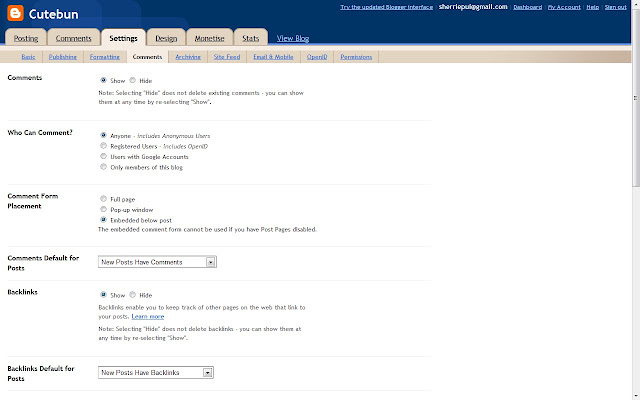Image resolution: width=640 pixels, height=400 pixels.
Task: Go to Site Feed settings sub-tab
Action: pos(227,57)
